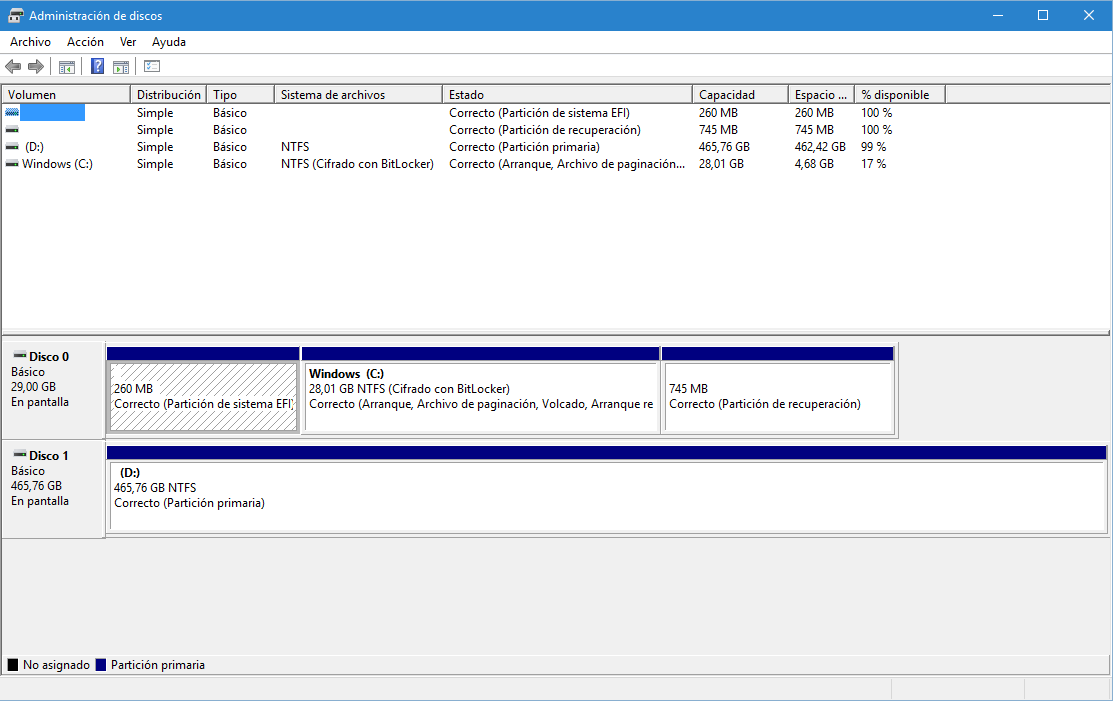This screenshot has width=1113, height=701.
Task: Click the '99 %' available cell
Action: click(874, 147)
